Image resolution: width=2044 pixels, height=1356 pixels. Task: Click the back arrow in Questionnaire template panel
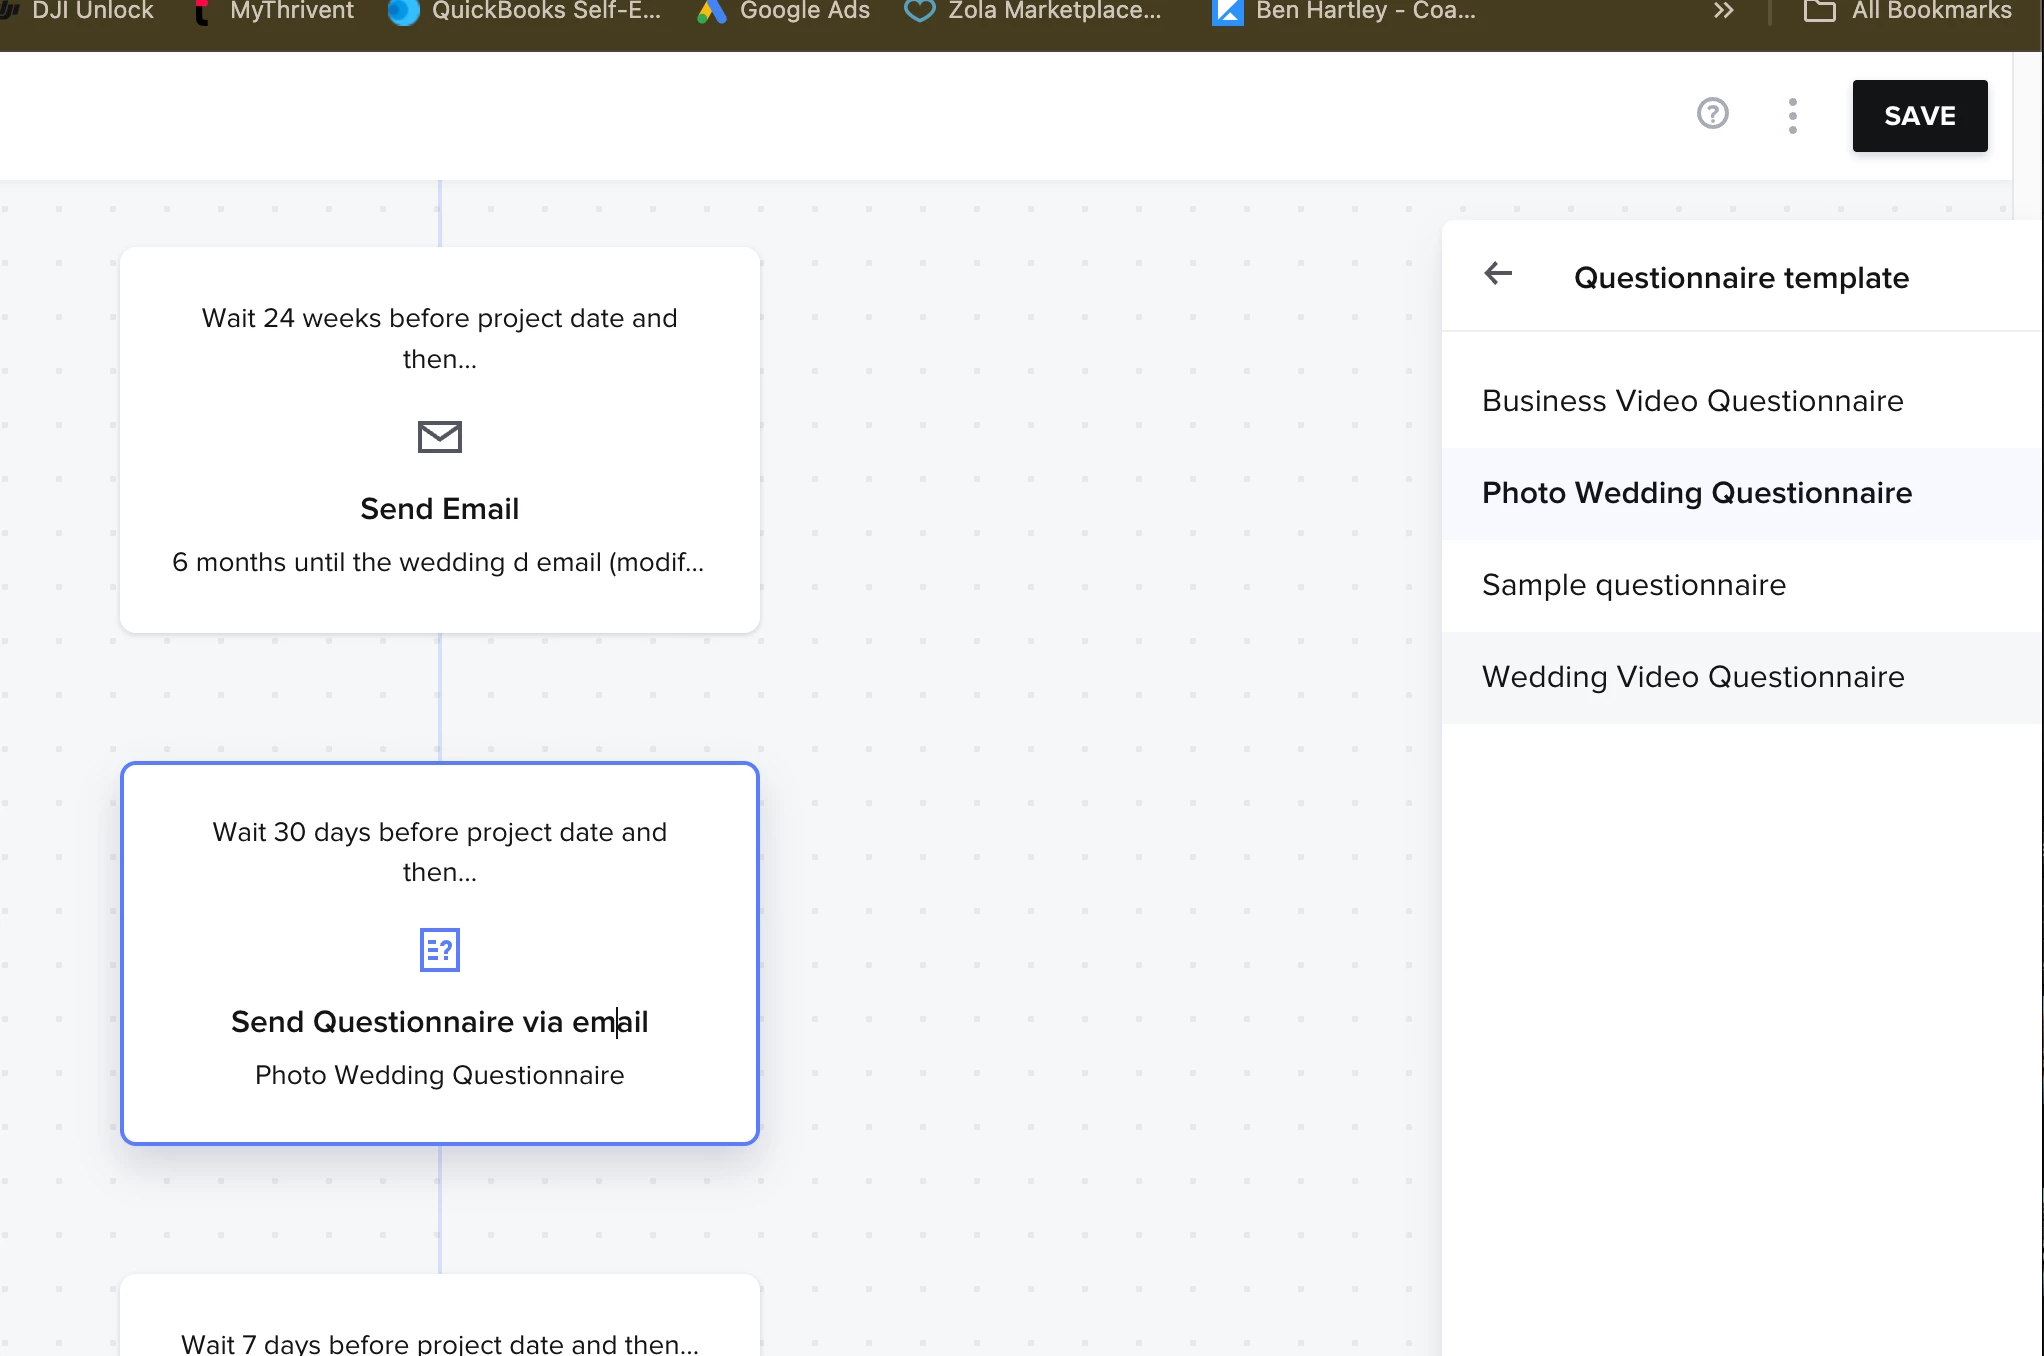click(x=1497, y=274)
